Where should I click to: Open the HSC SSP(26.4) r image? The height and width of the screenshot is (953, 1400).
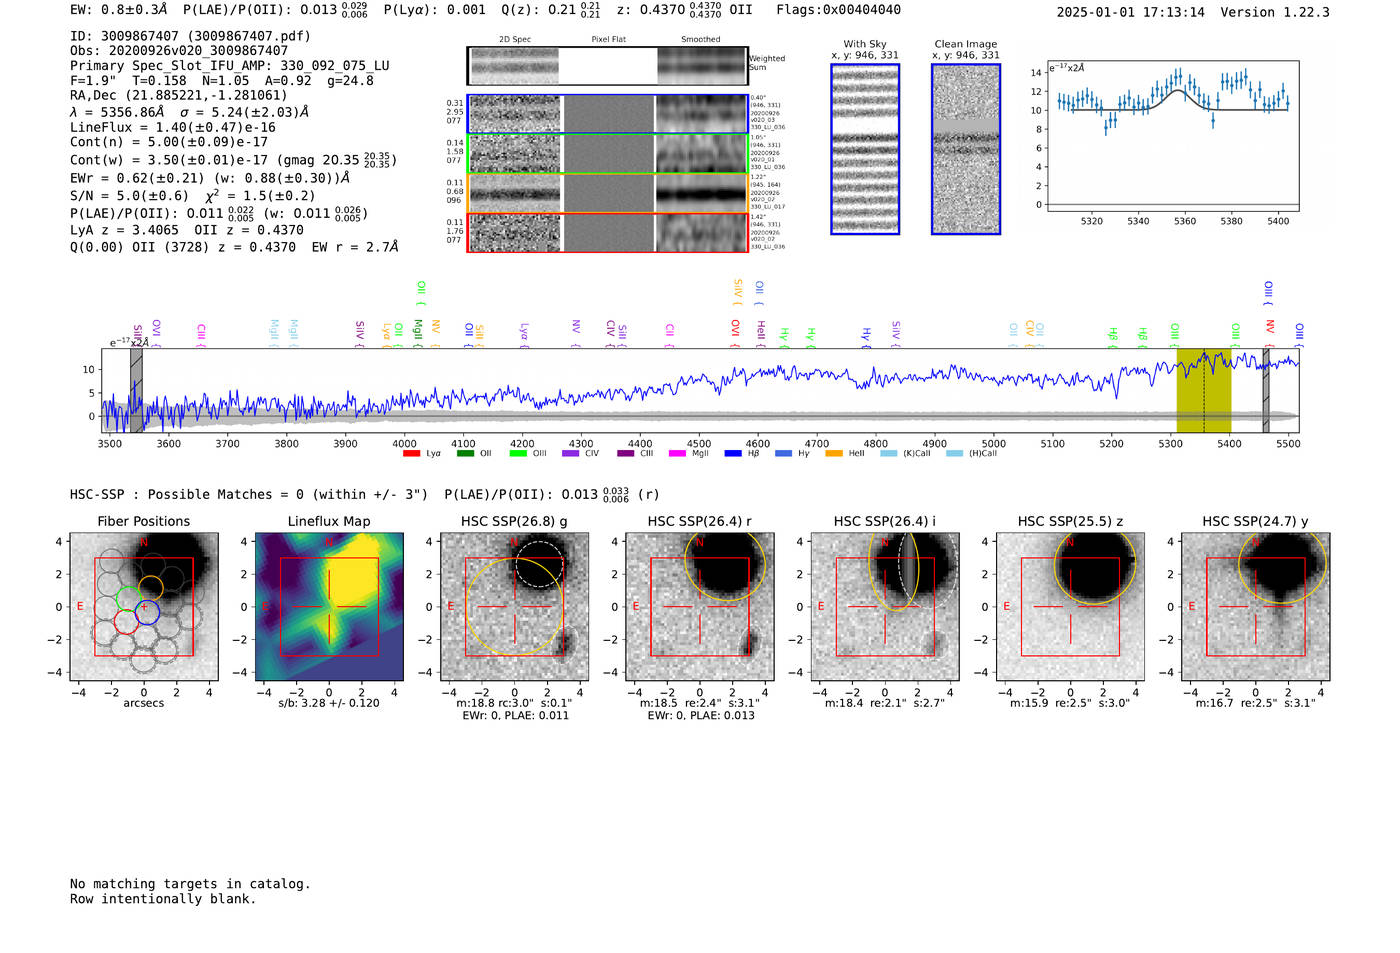coord(700,607)
